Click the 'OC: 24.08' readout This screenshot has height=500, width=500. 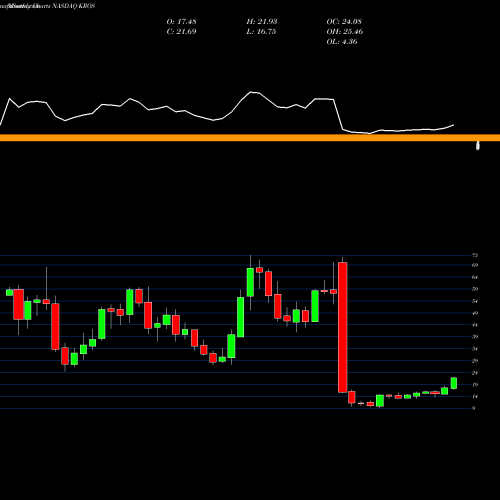coord(344,22)
